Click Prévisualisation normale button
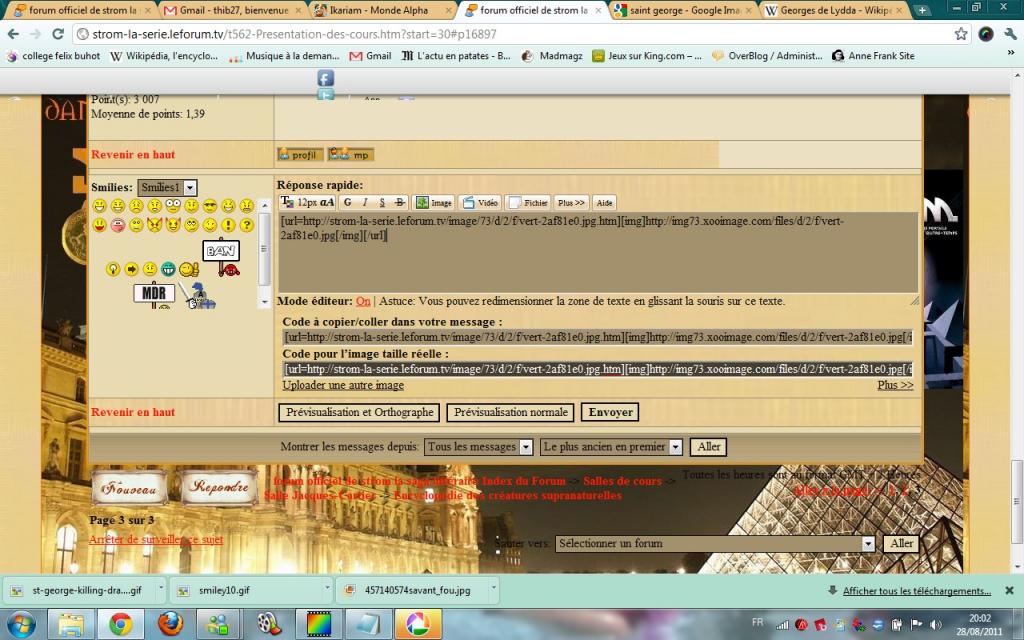The height and width of the screenshot is (640, 1024). pyautogui.click(x=510, y=412)
